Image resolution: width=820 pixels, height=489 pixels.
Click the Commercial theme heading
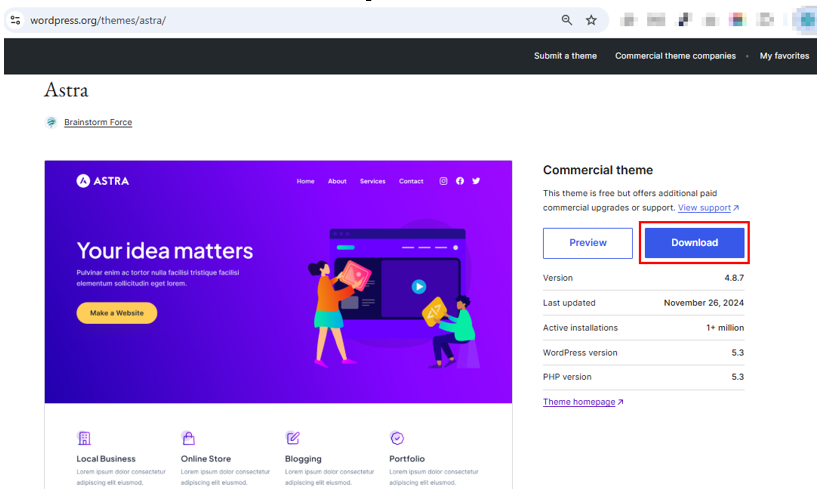[598, 170]
